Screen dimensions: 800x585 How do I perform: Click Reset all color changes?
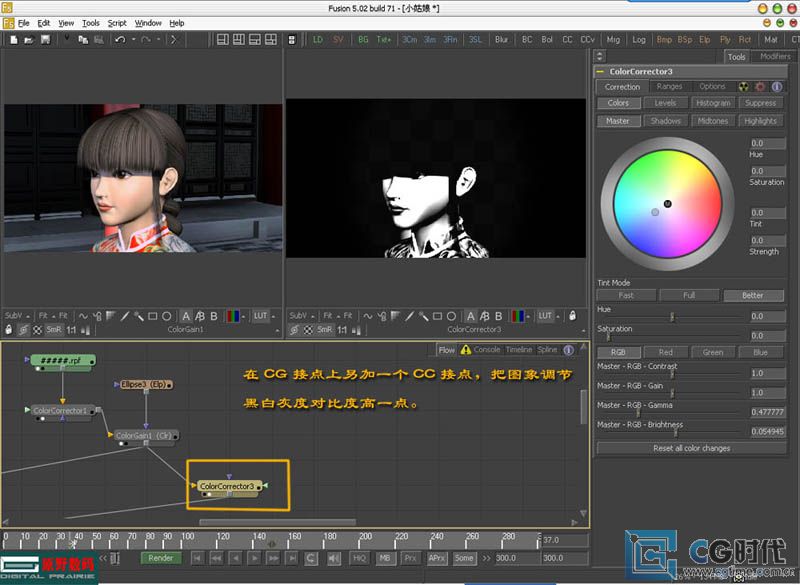click(x=691, y=448)
